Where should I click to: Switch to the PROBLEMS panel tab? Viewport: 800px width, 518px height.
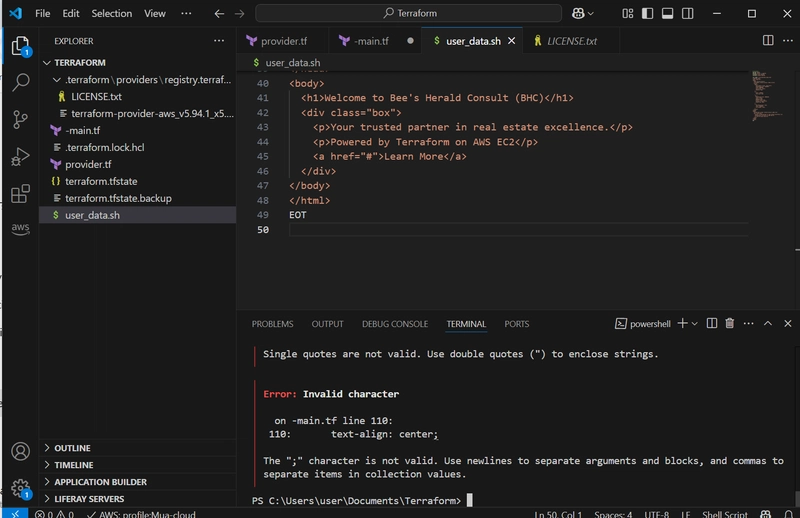click(x=272, y=324)
